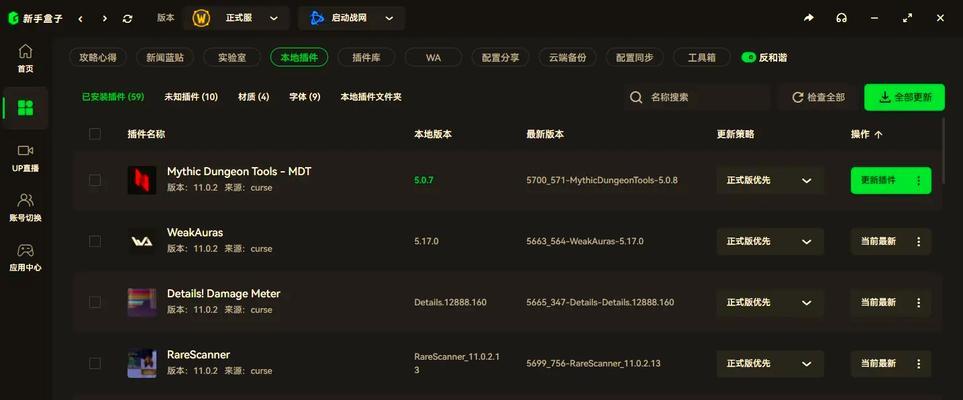This screenshot has height=400, width=963.
Task: Open the 工具箱 tab
Action: 702,58
